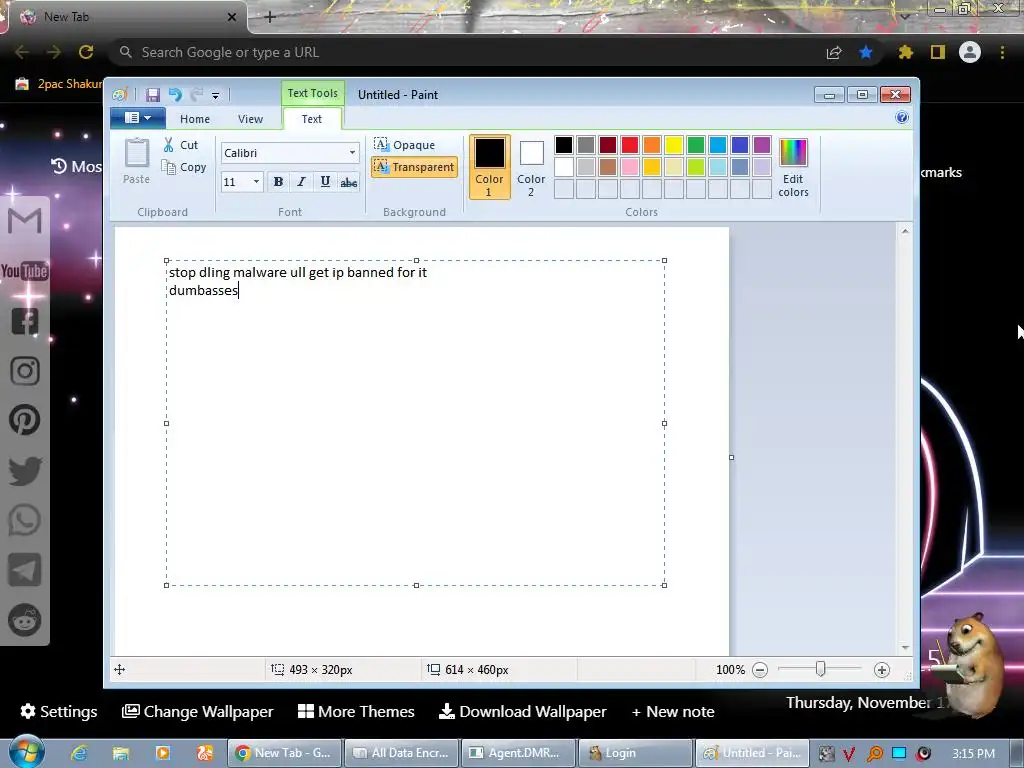Select Color 2 background button
Viewport: 1024px width, 768px height.
[531, 167]
